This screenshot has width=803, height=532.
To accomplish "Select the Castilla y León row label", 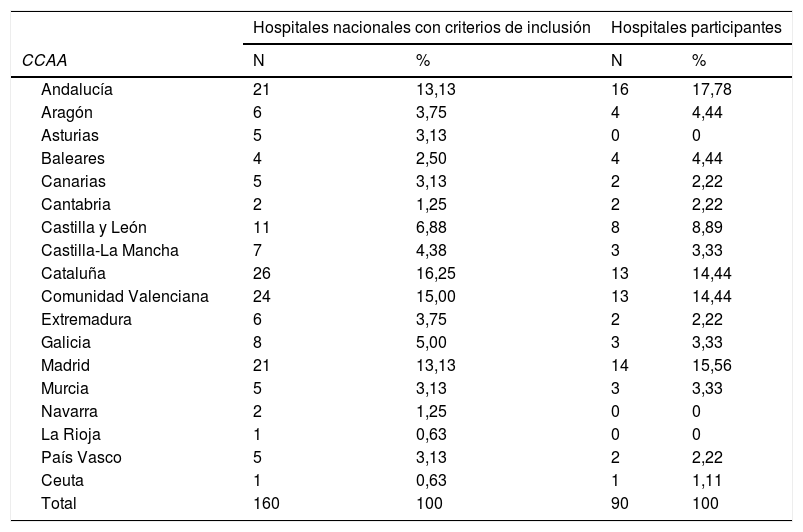I will (94, 228).
